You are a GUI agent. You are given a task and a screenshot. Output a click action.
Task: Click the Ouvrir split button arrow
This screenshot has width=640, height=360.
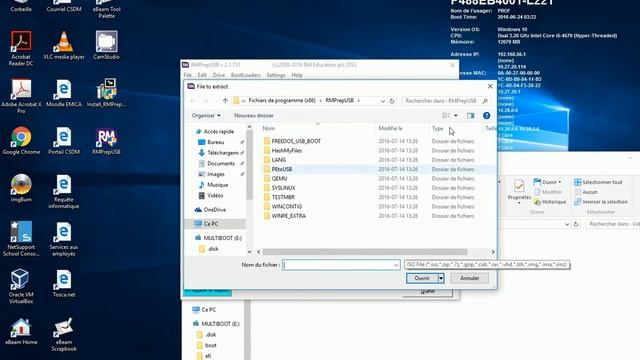pyautogui.click(x=441, y=278)
